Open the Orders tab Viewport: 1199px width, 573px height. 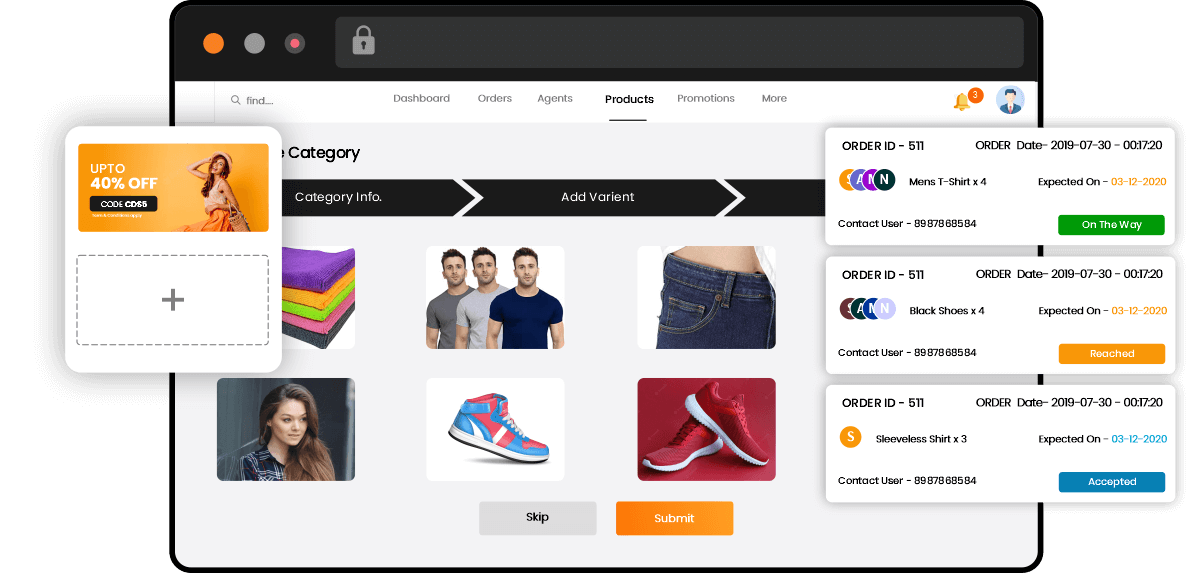[495, 99]
